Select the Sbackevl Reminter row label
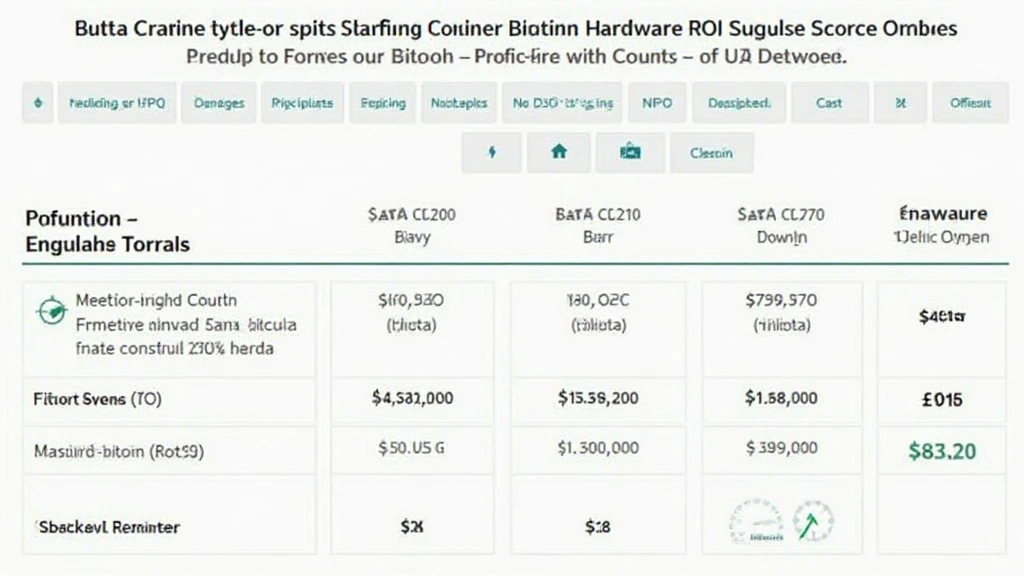The image size is (1024, 576). click(110, 526)
